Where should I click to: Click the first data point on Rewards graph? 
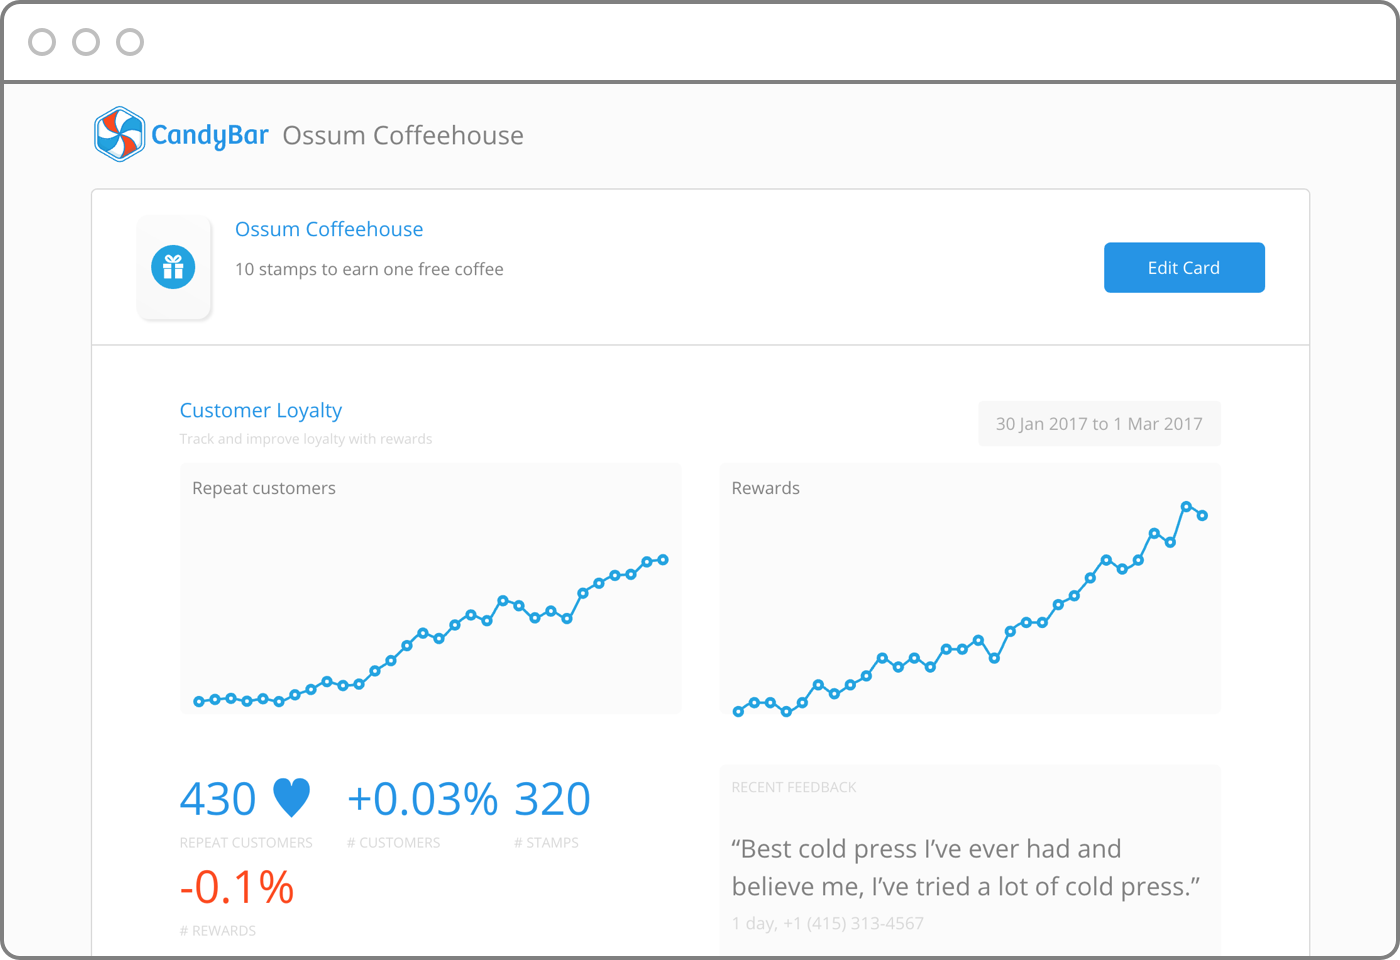[739, 710]
